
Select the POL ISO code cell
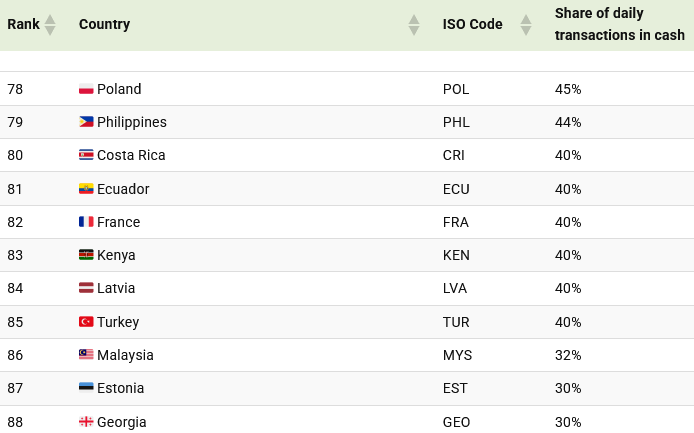click(456, 89)
